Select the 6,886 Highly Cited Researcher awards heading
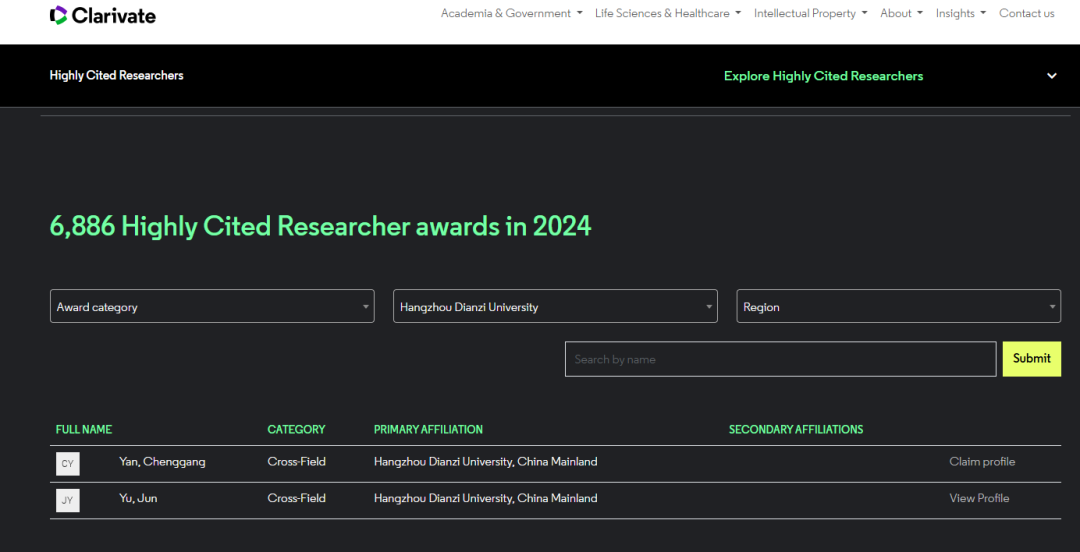Image resolution: width=1080 pixels, height=552 pixels. coord(320,226)
